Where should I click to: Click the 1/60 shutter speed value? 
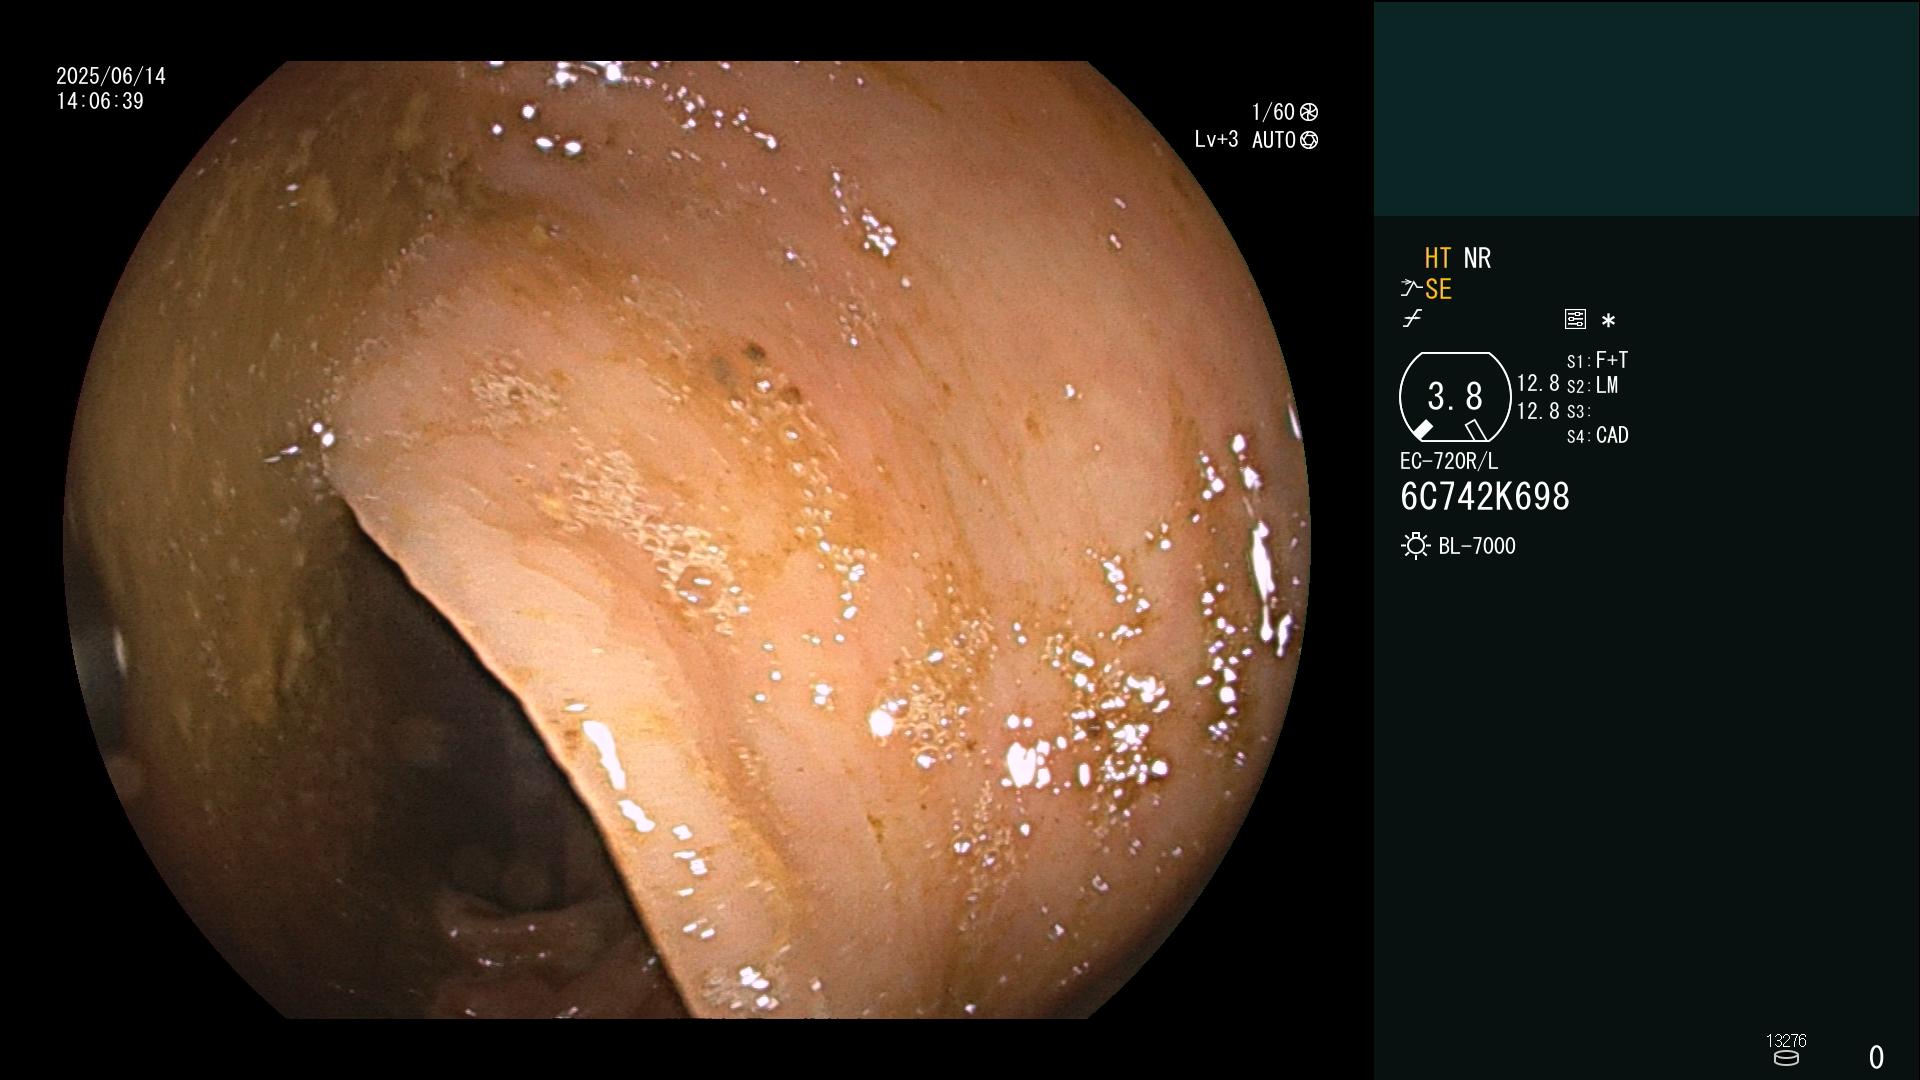1273,112
